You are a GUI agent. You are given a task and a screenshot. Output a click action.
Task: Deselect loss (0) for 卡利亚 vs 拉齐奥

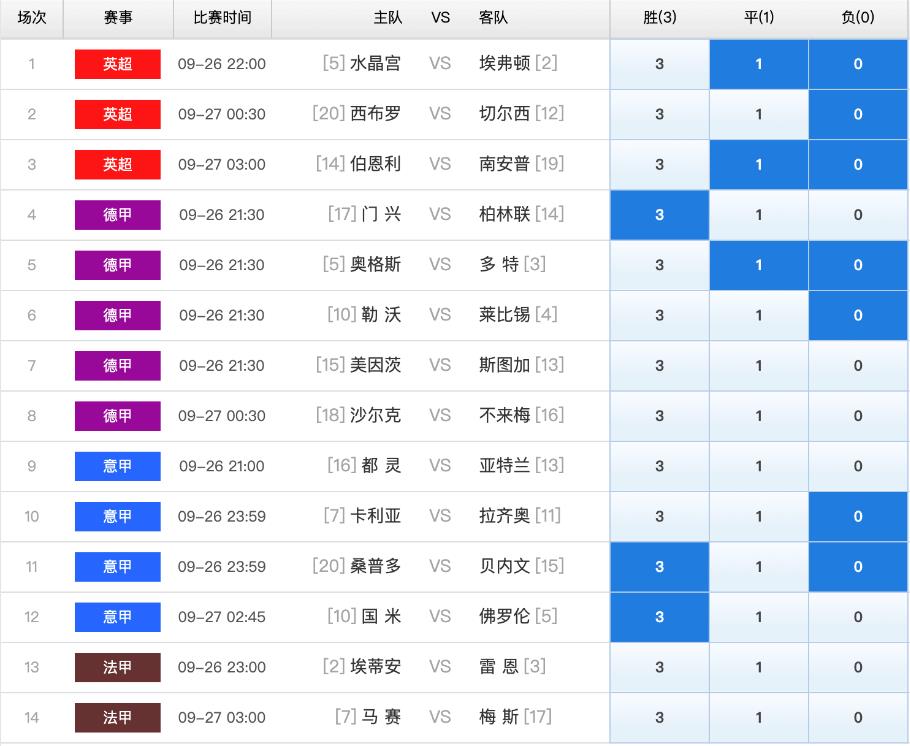[858, 516]
